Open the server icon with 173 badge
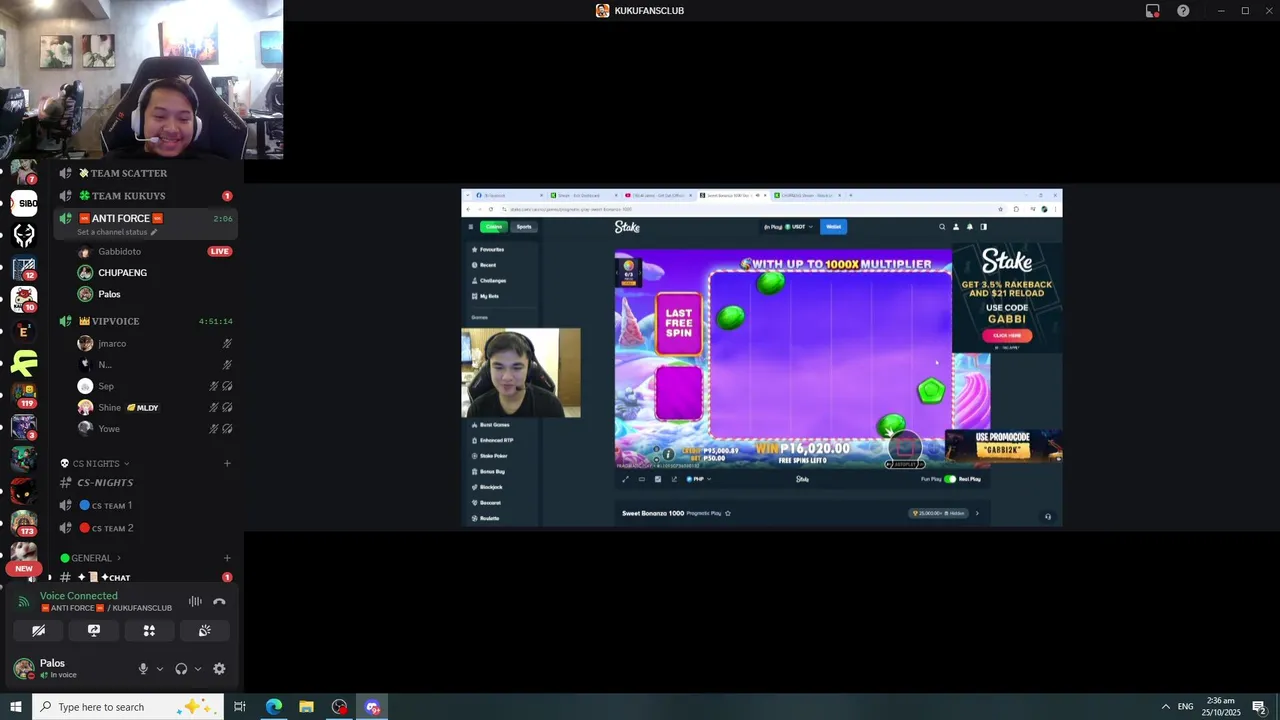Screen dimensions: 1280x720 [24, 523]
